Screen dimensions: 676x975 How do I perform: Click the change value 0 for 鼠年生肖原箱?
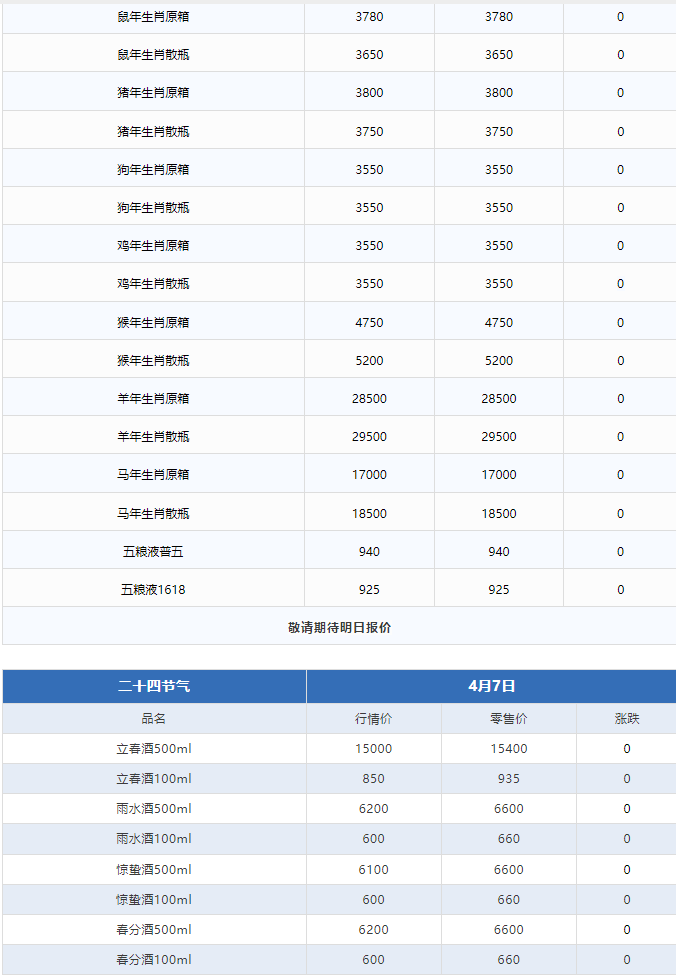(x=621, y=17)
